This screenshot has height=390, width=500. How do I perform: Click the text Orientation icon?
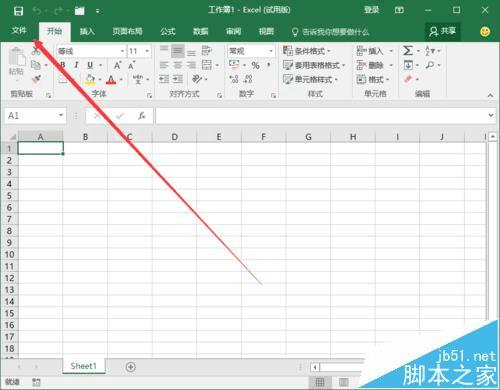click(197, 79)
